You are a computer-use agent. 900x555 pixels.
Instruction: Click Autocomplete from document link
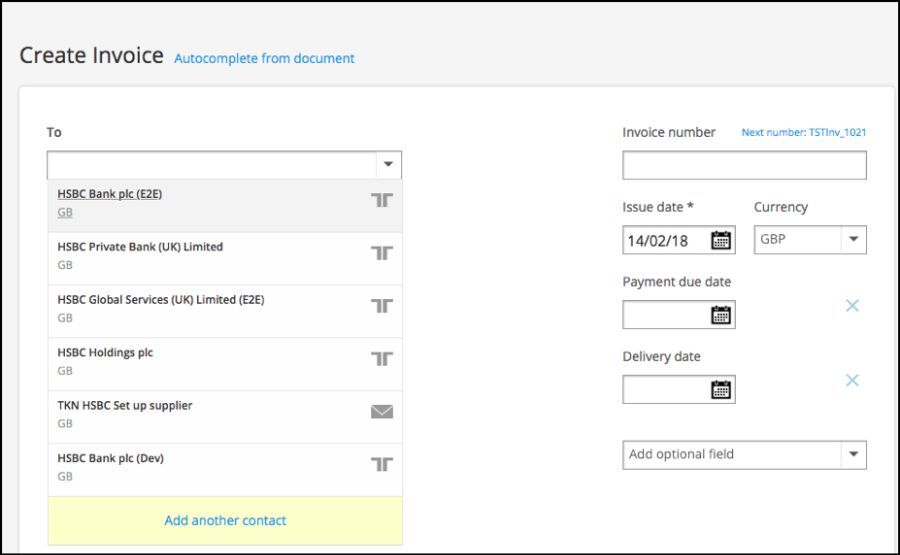tap(264, 59)
